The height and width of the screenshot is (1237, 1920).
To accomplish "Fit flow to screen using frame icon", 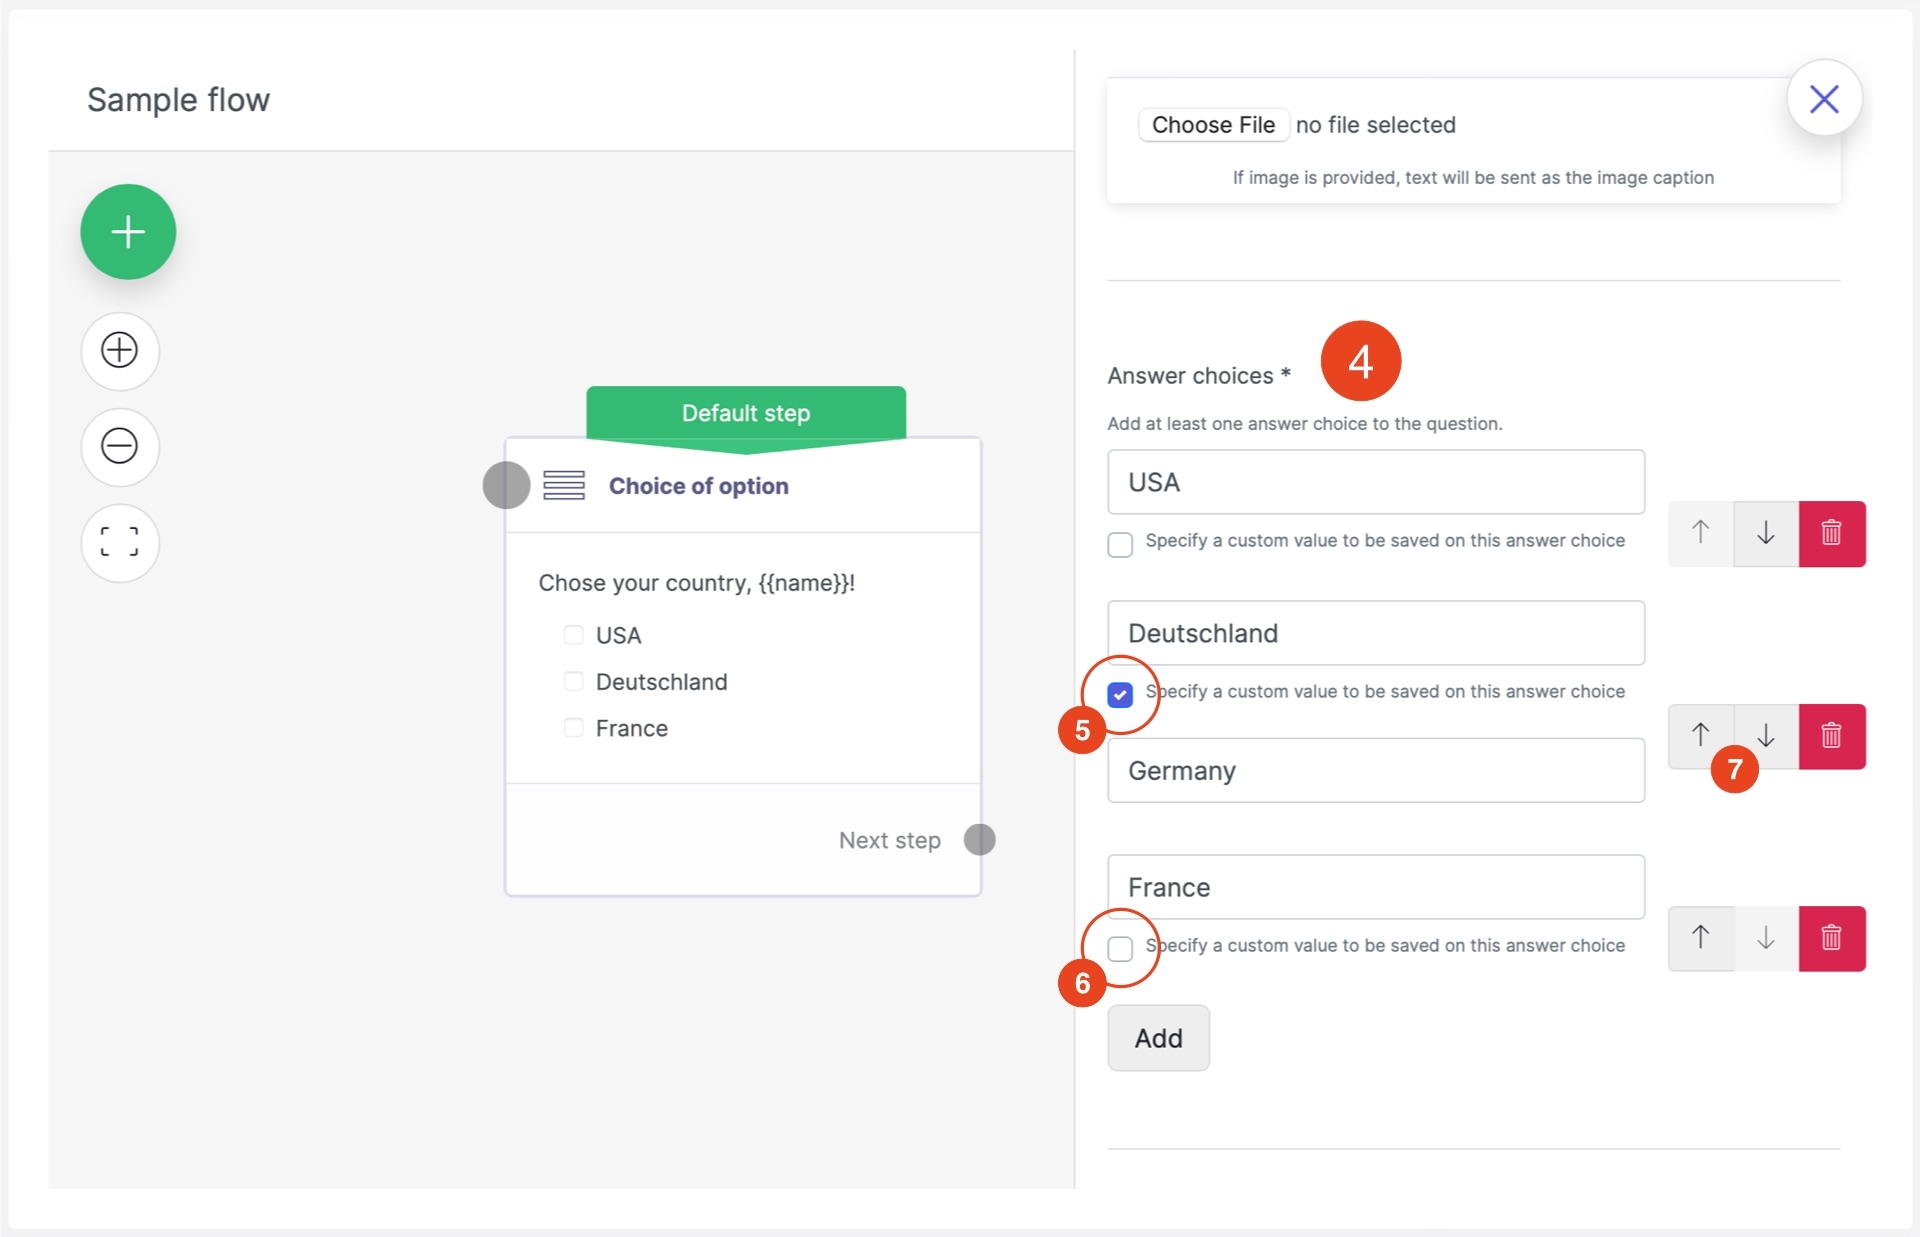I will [120, 542].
